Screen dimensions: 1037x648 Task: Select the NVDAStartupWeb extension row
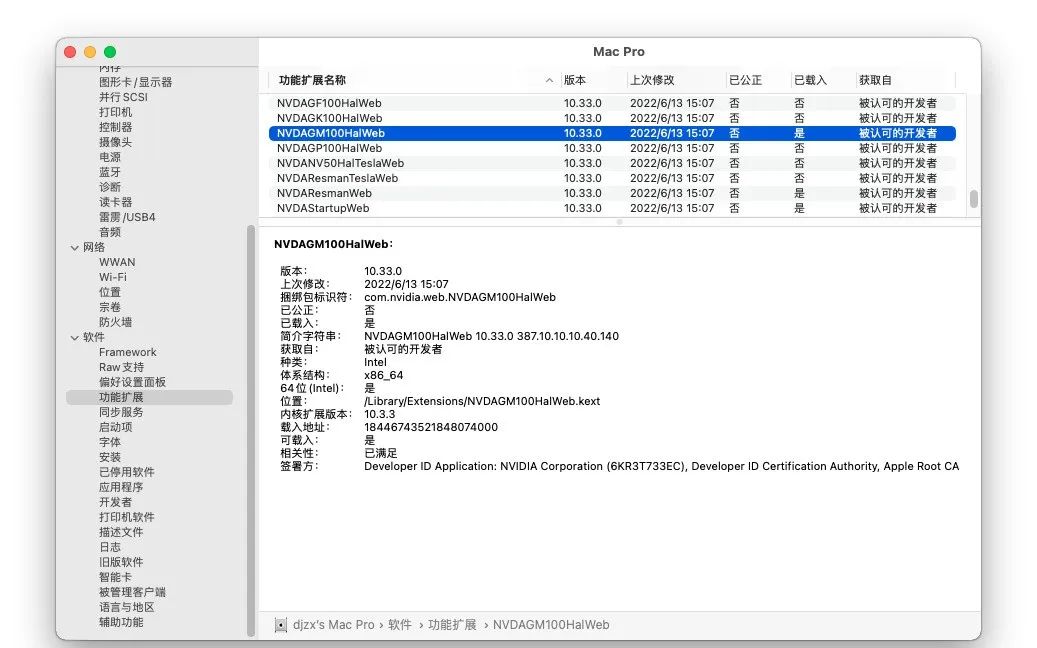(x=323, y=208)
